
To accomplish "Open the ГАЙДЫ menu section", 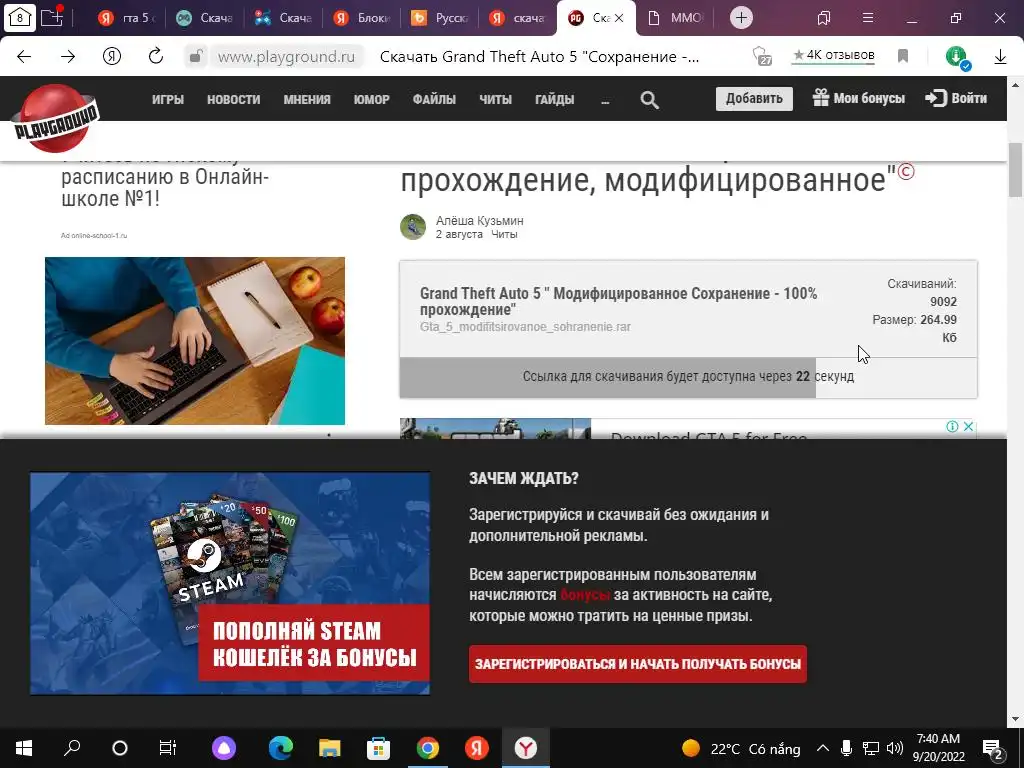I will tap(554, 99).
